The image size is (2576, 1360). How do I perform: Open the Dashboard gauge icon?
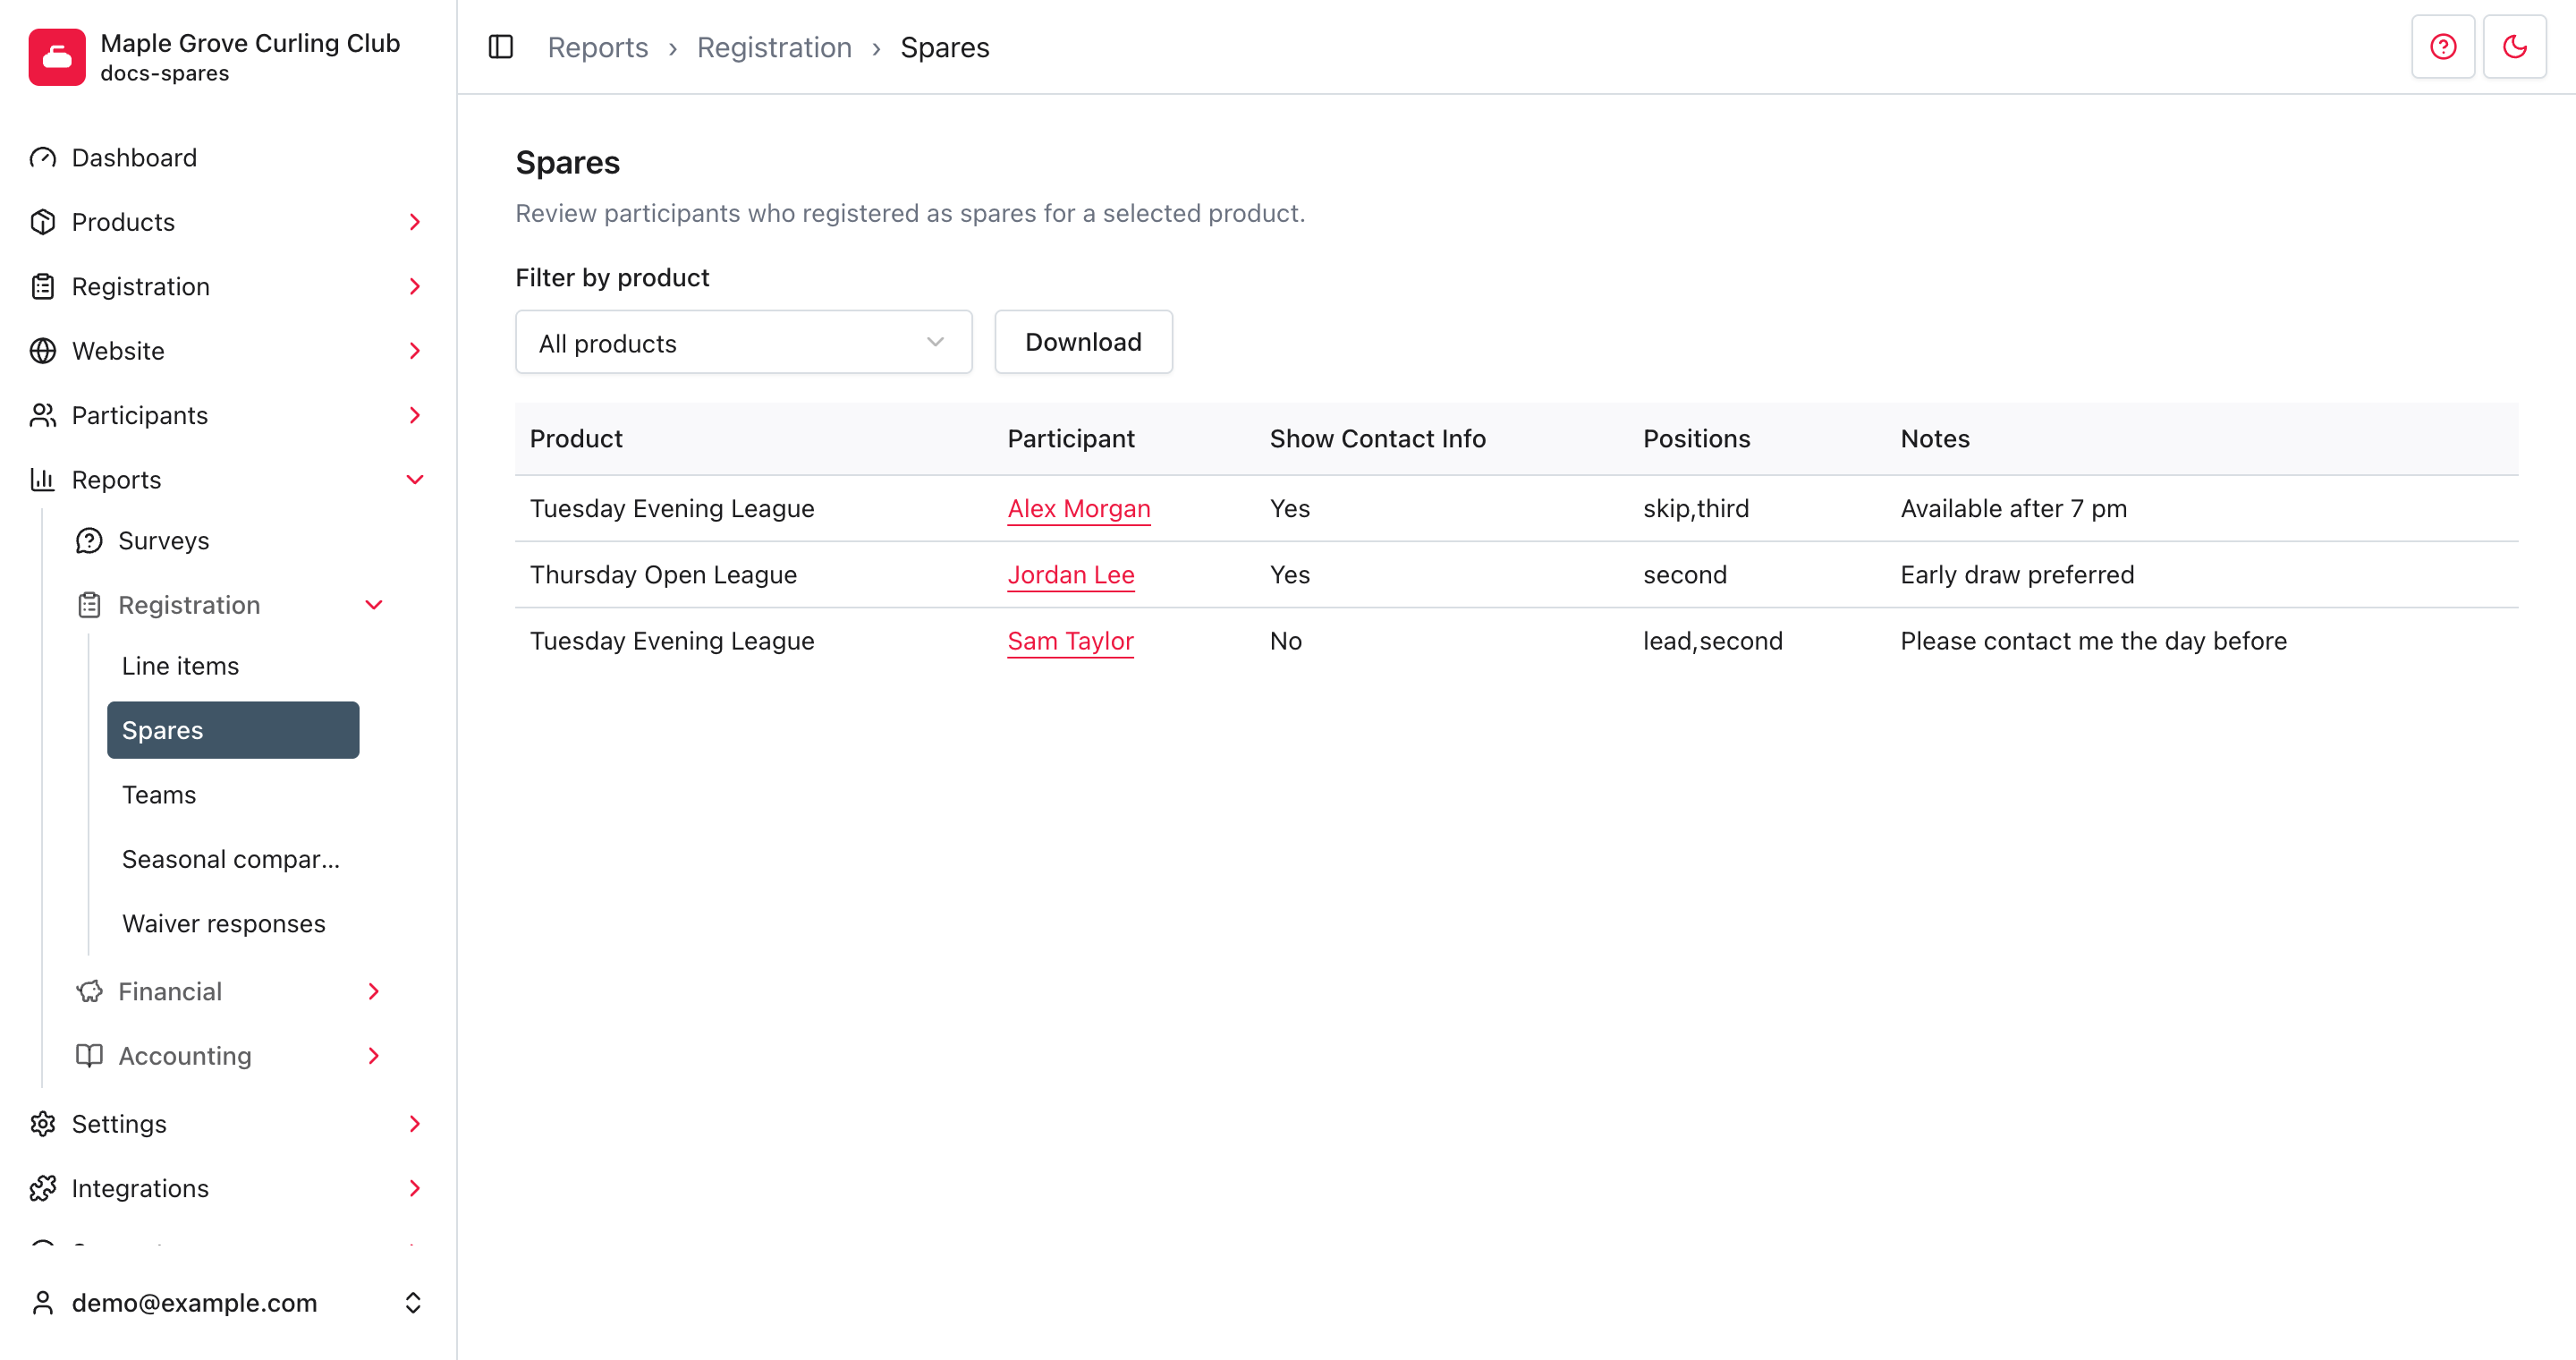(x=43, y=158)
